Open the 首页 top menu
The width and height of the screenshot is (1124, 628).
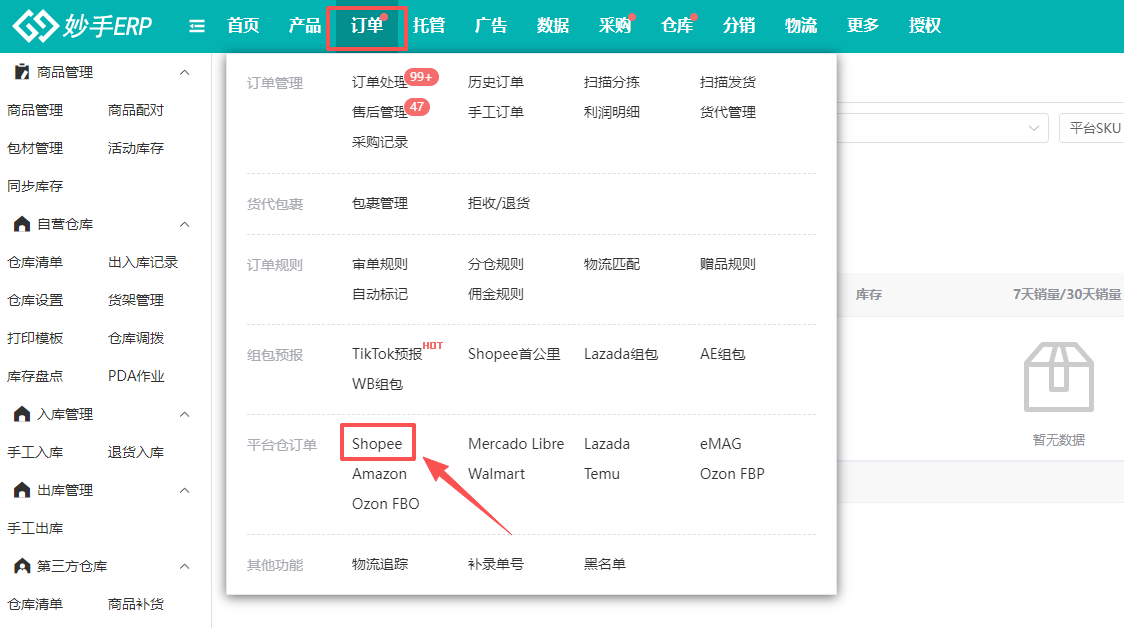coord(243,26)
